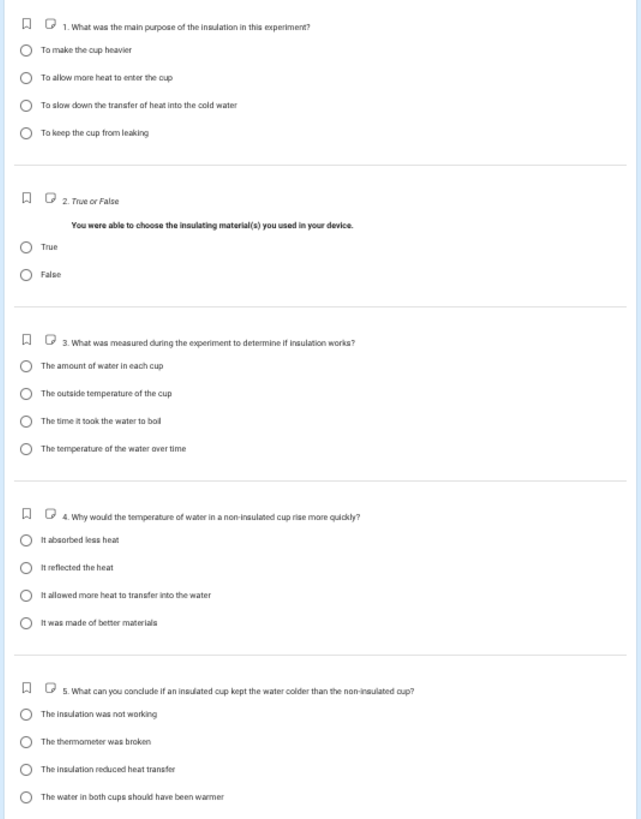
Task: Add a note to question 1
Action: click(x=50, y=24)
